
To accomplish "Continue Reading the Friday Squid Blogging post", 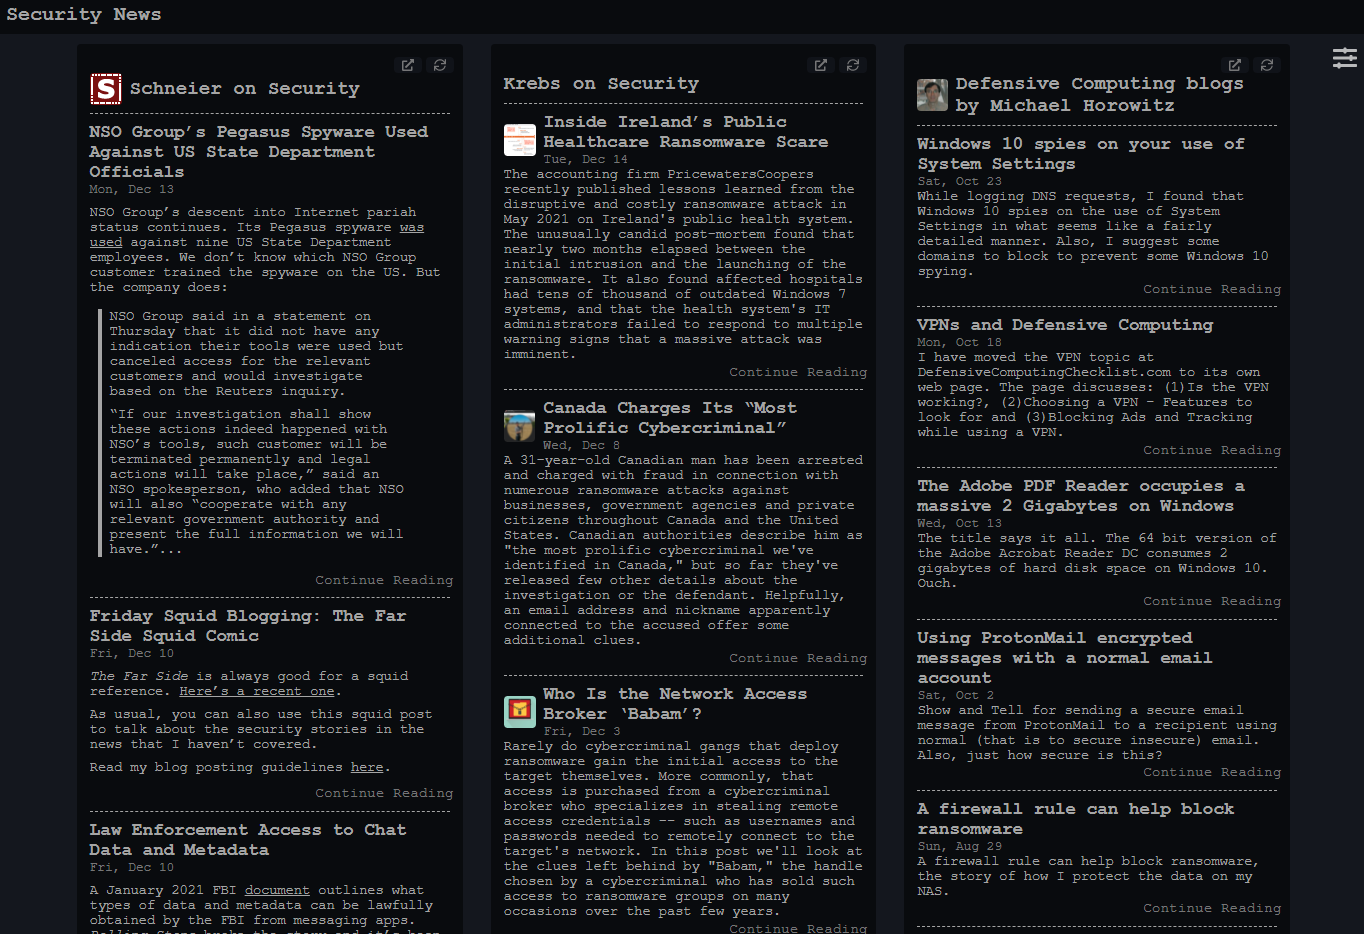I will (x=384, y=793).
